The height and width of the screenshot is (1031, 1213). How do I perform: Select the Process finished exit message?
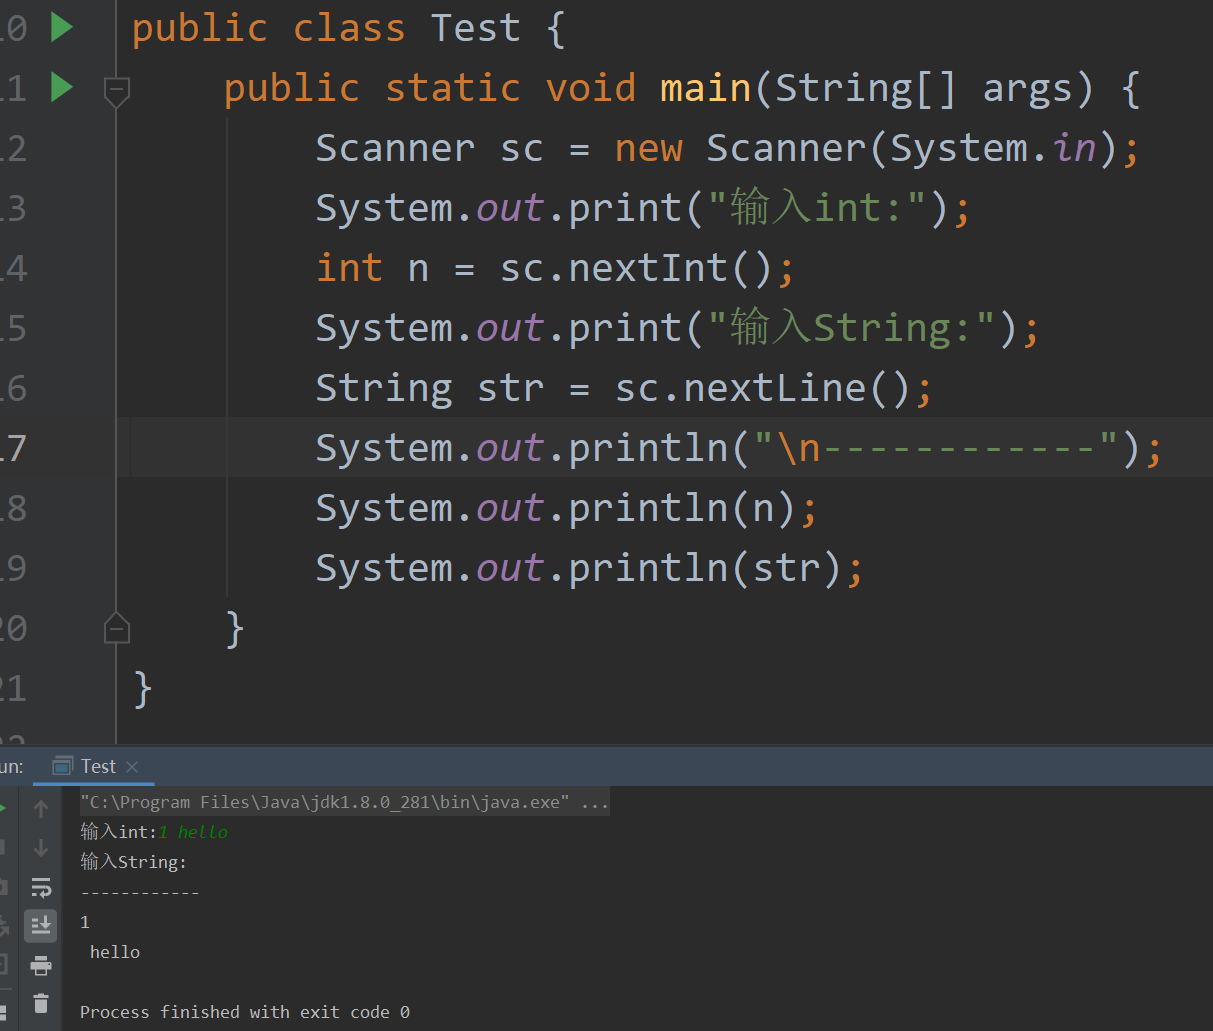[x=245, y=1011]
